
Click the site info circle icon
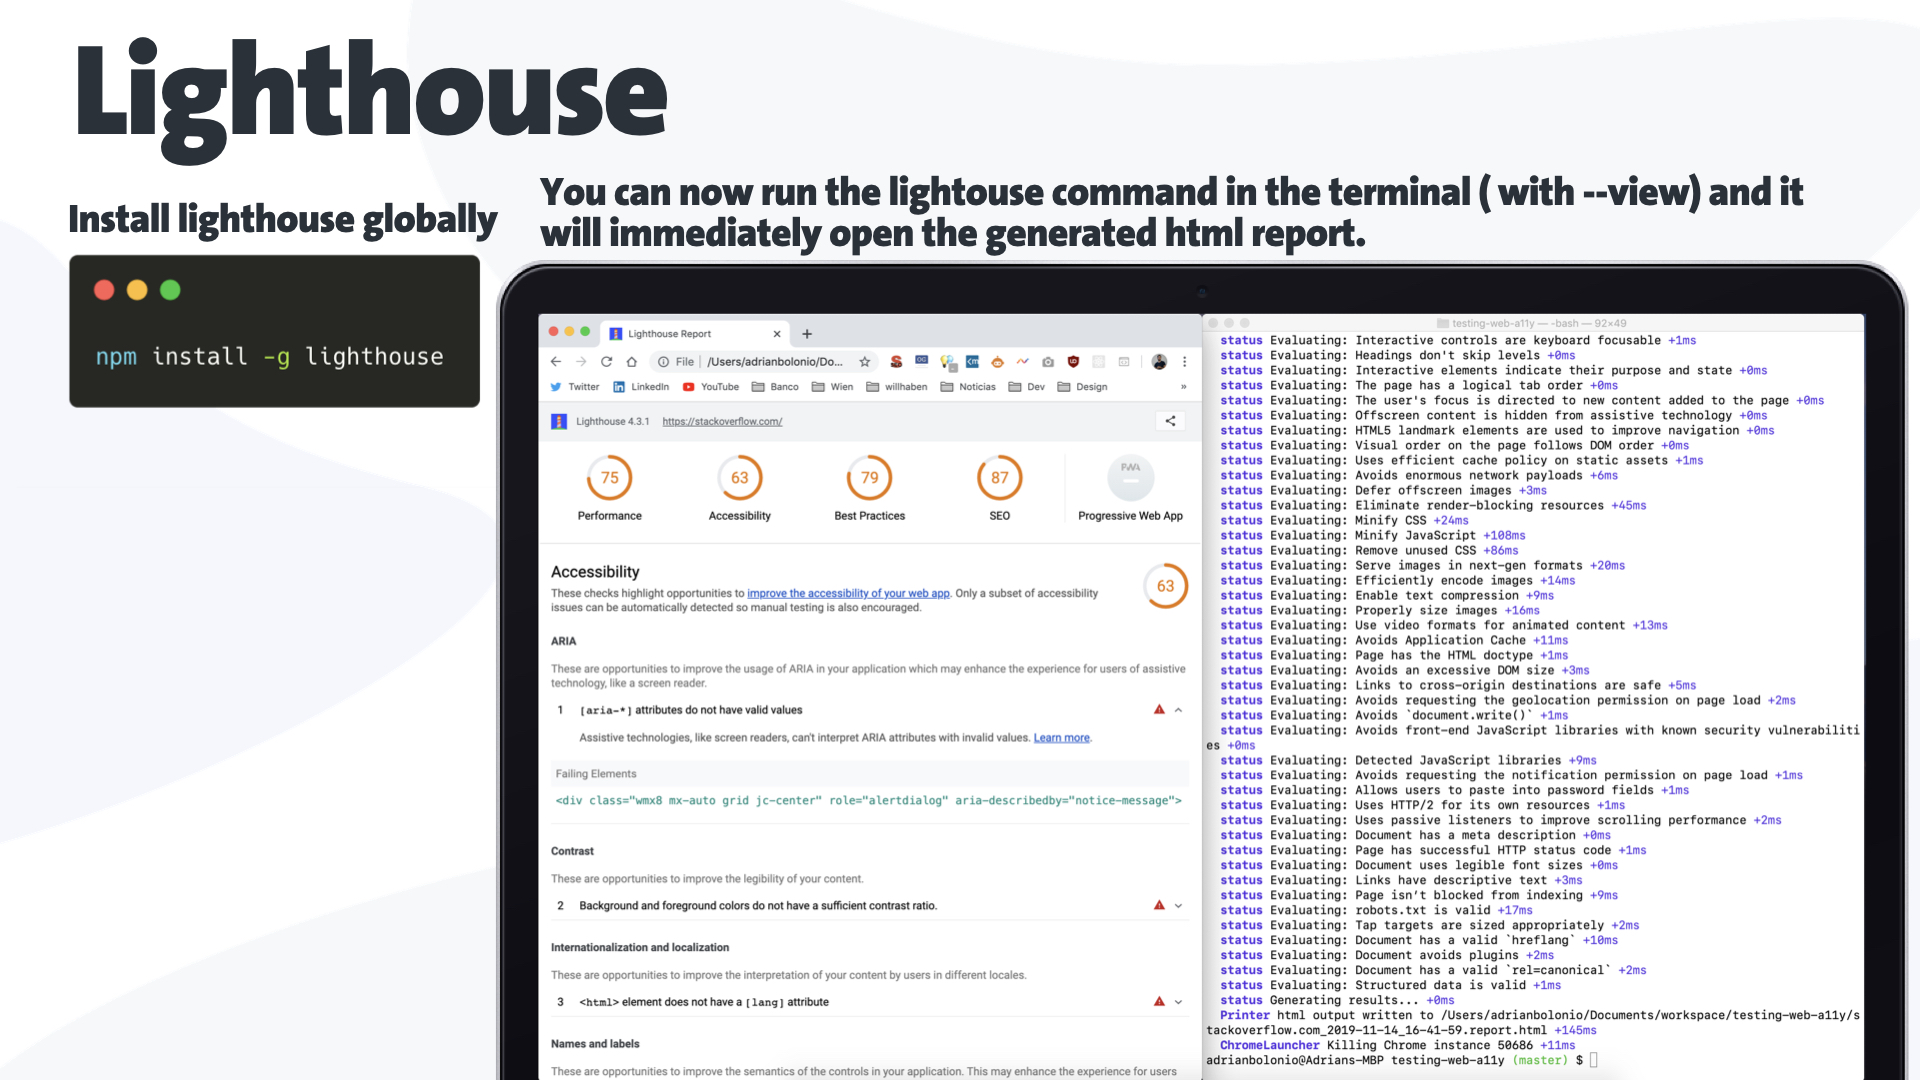[663, 362]
